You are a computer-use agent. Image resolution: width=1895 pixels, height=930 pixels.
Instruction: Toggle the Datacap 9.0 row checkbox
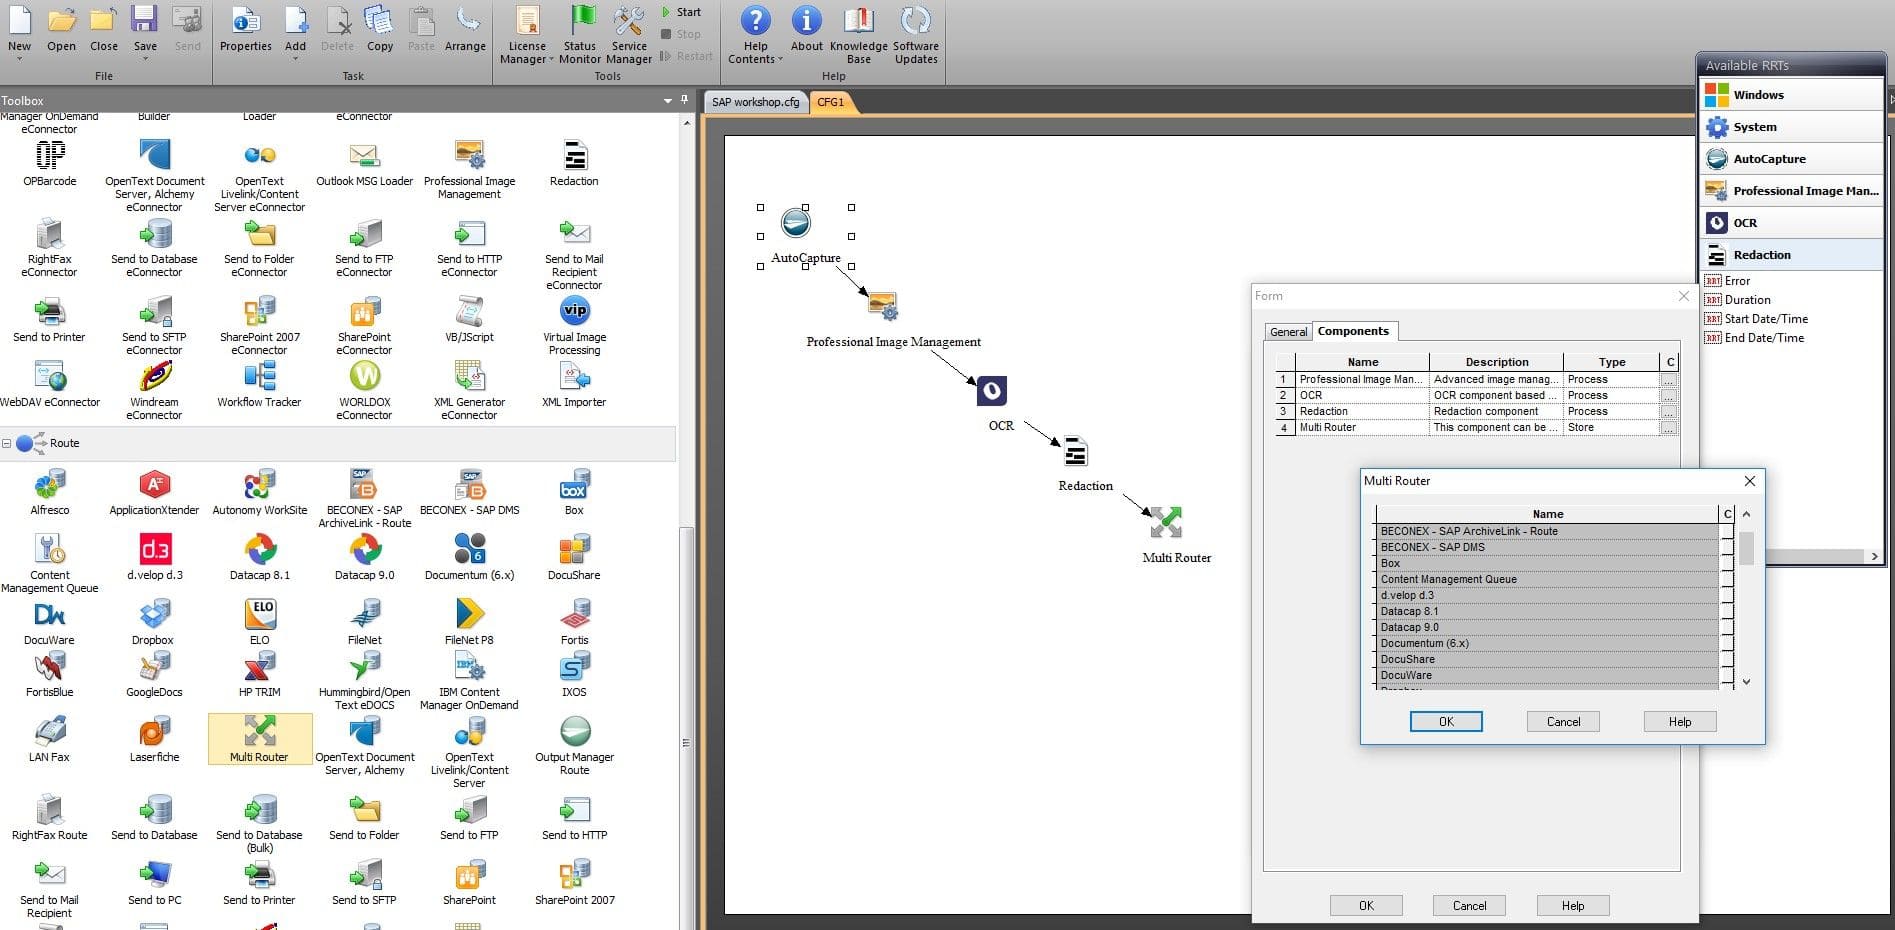(x=1727, y=627)
